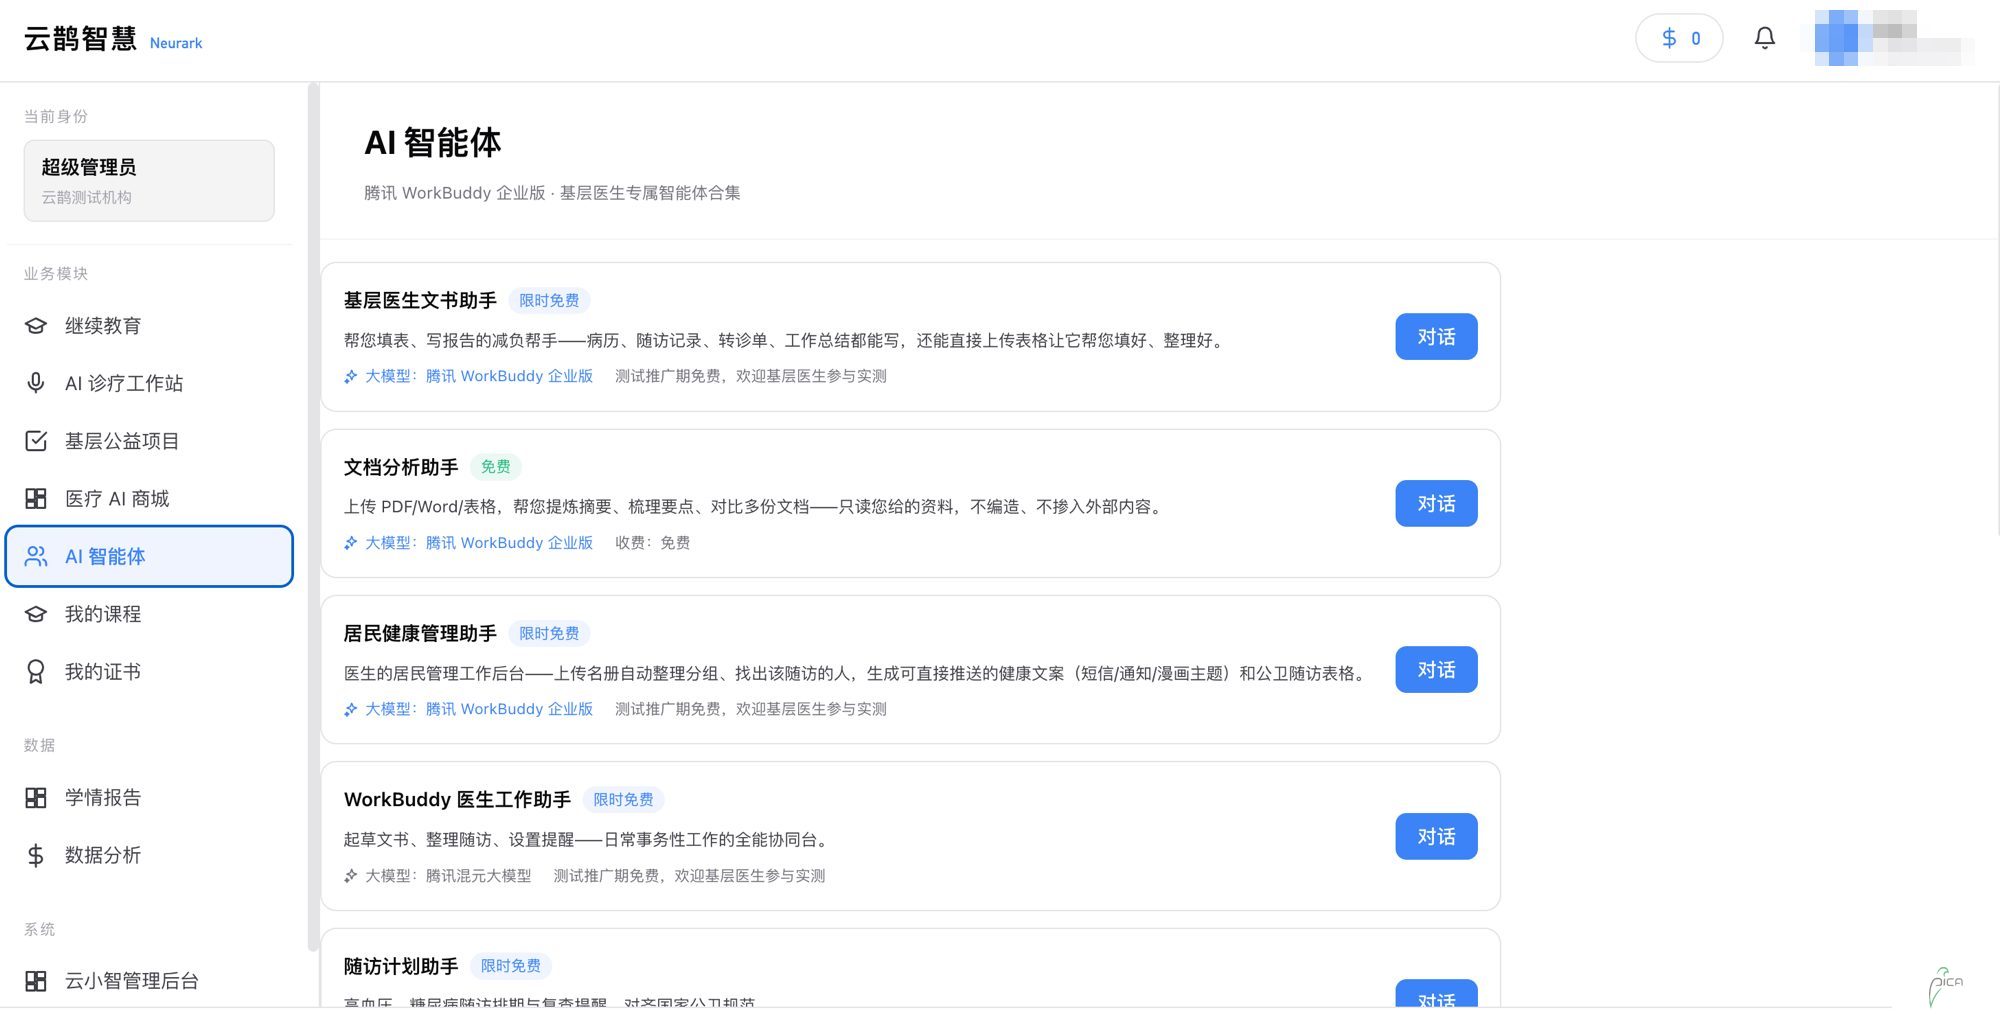Screen dimensions: 2000x1014
Task: Start 对话 with 文档分析助手
Action: [1436, 504]
